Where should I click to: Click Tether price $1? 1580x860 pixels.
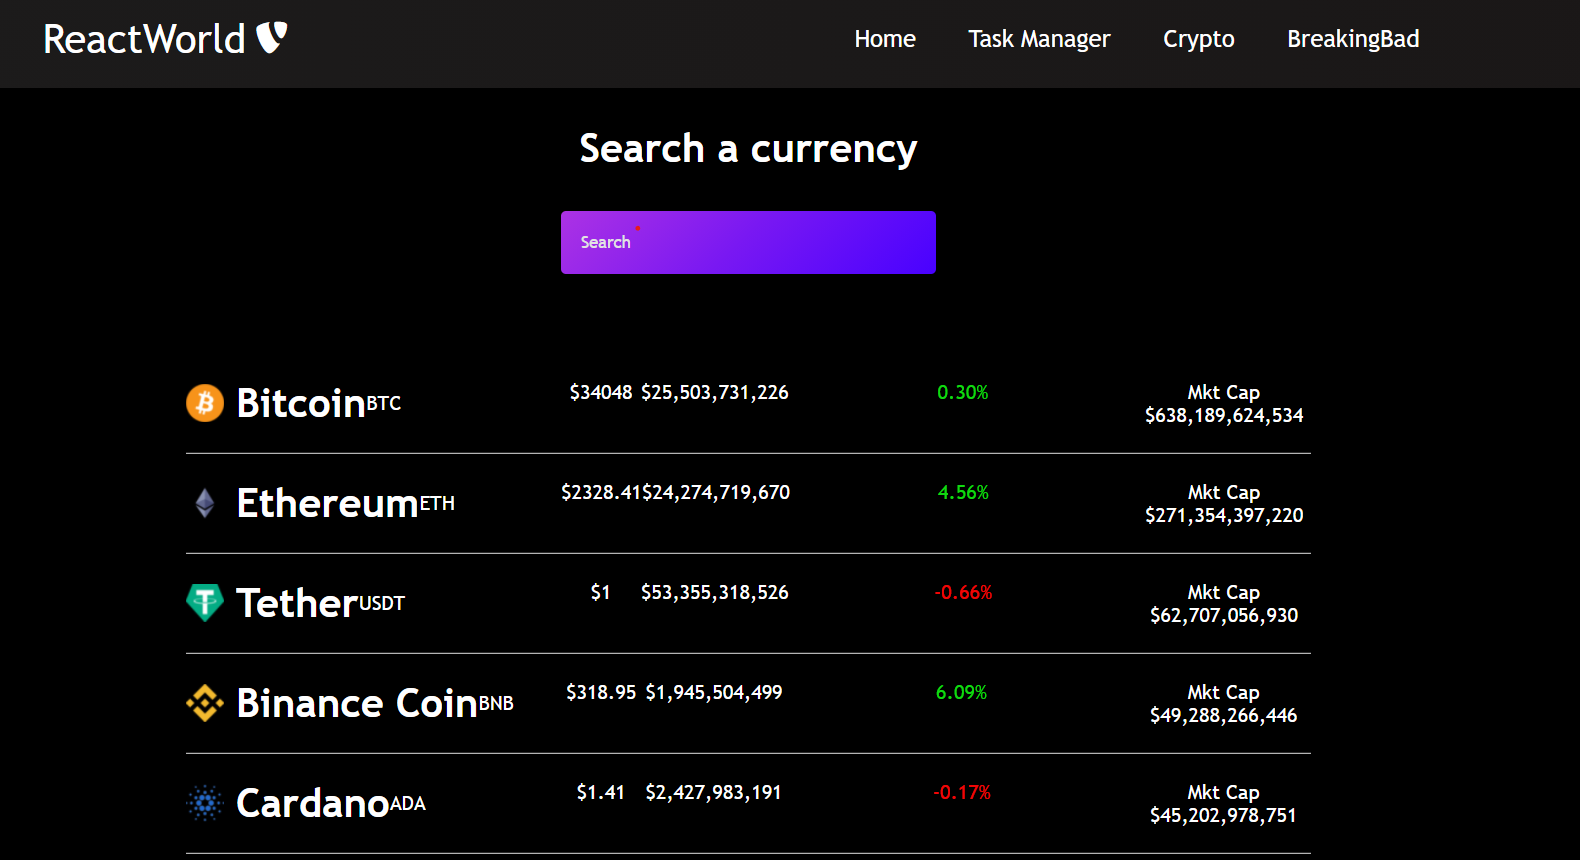click(600, 592)
